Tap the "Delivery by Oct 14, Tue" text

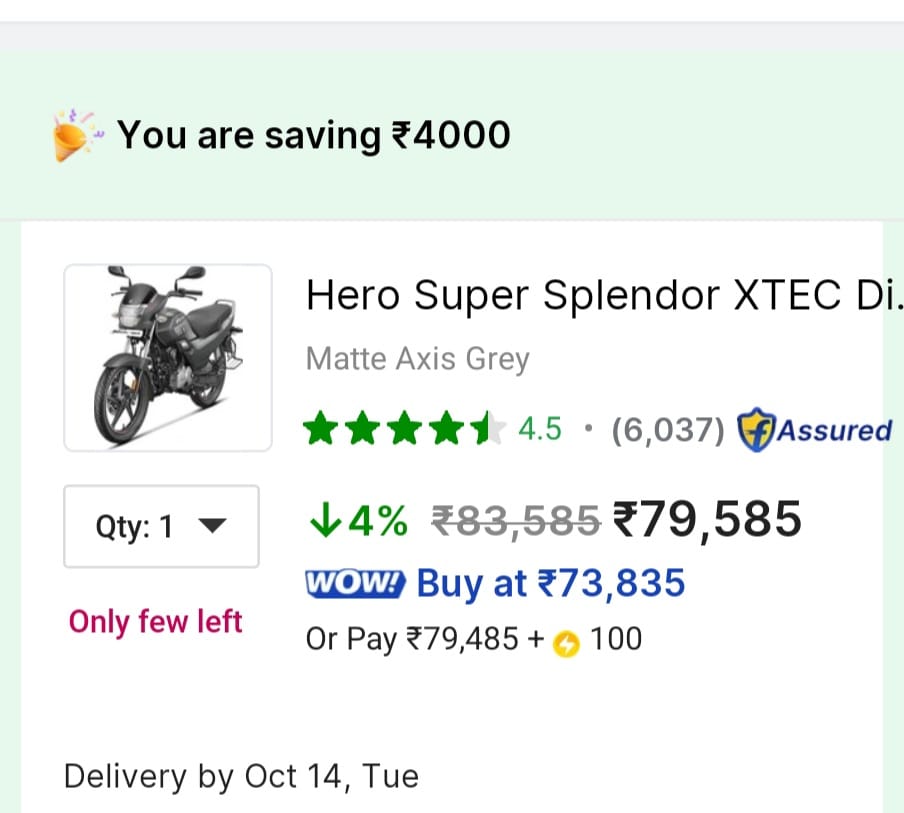pos(241,776)
